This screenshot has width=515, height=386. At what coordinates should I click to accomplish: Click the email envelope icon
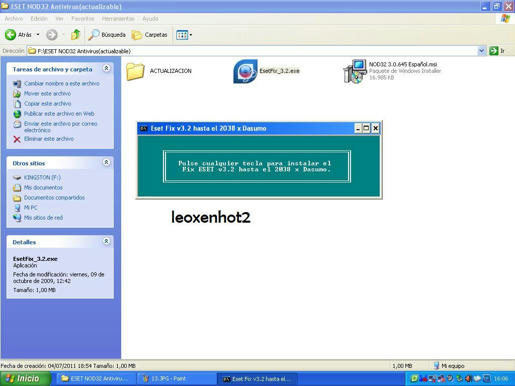17,124
